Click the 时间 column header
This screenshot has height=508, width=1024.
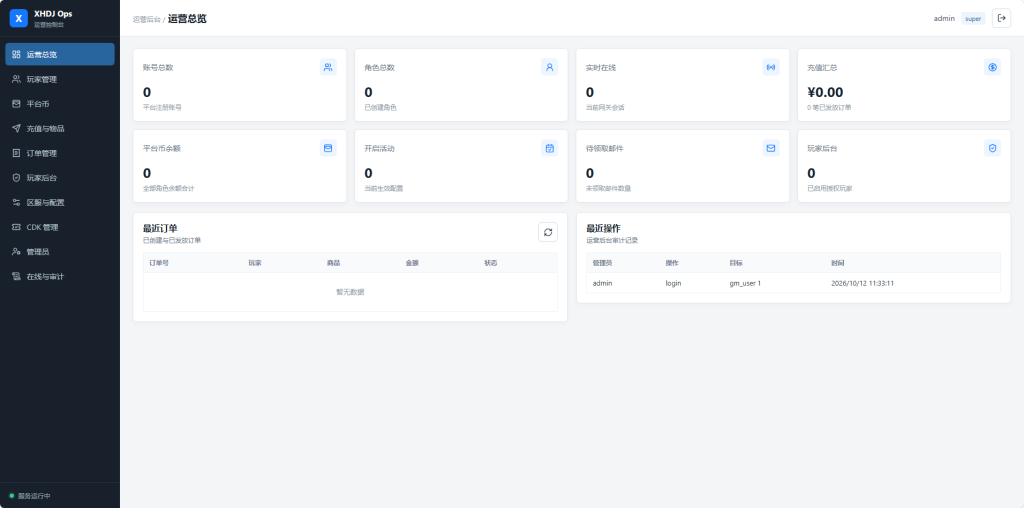pyautogui.click(x=838, y=262)
